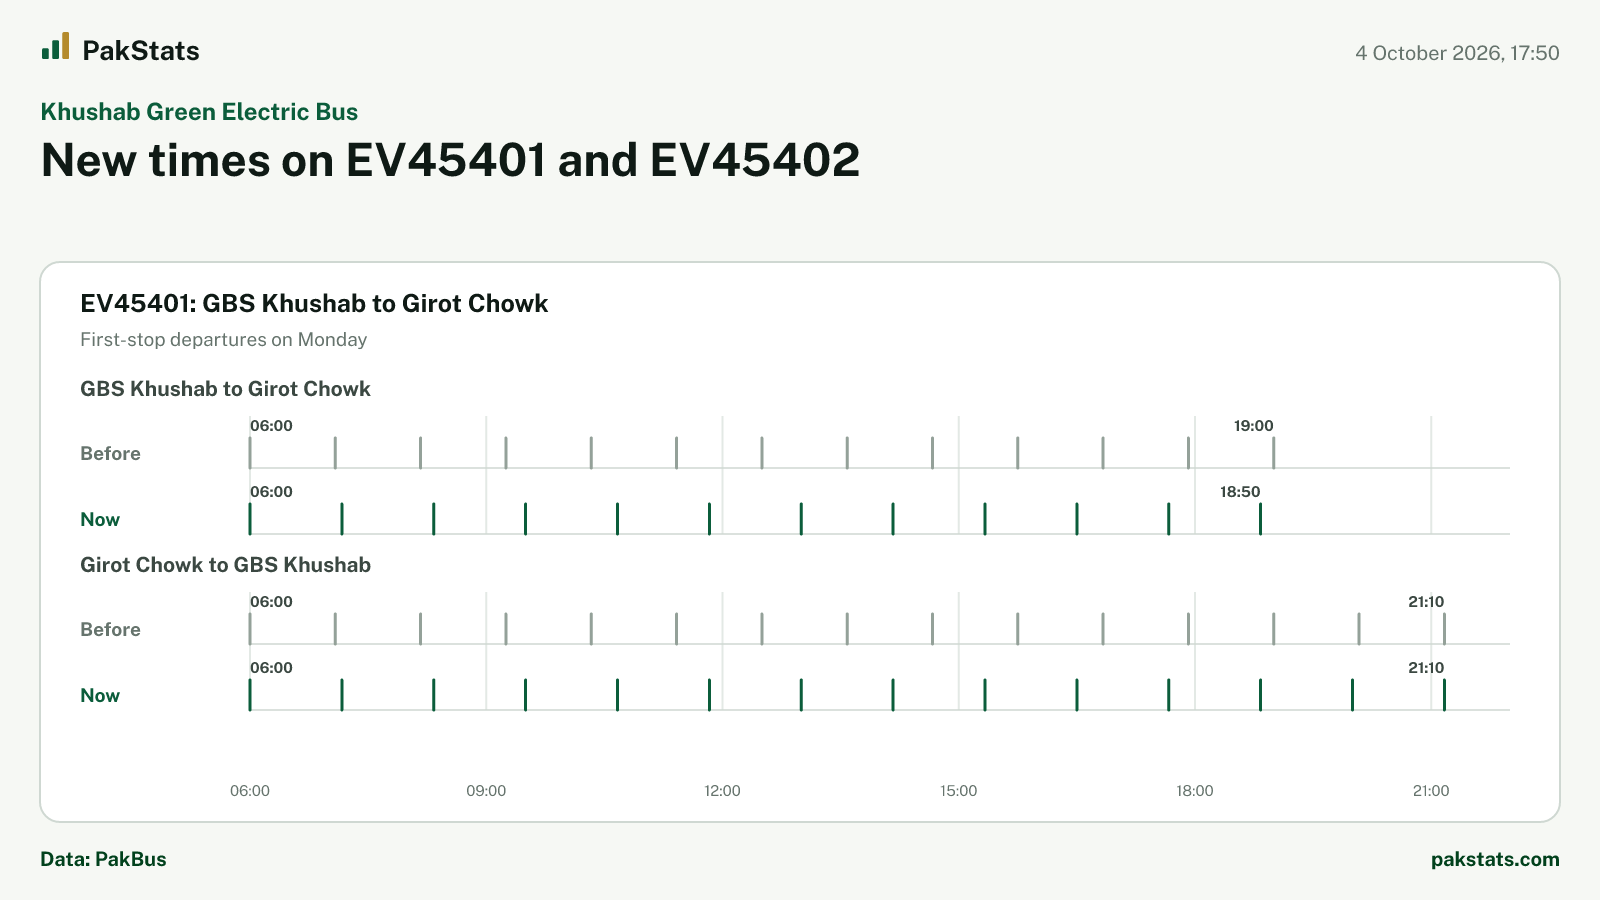This screenshot has width=1600, height=900.
Task: Click the 09:00 axis label
Action: 486,791
